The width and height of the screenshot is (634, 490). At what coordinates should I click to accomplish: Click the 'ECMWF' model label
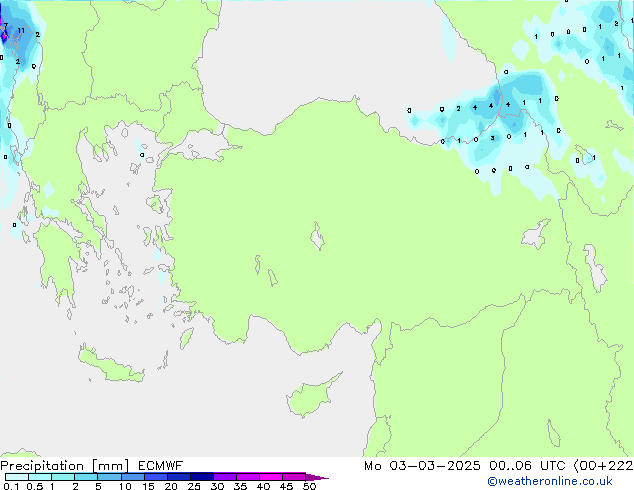click(161, 466)
